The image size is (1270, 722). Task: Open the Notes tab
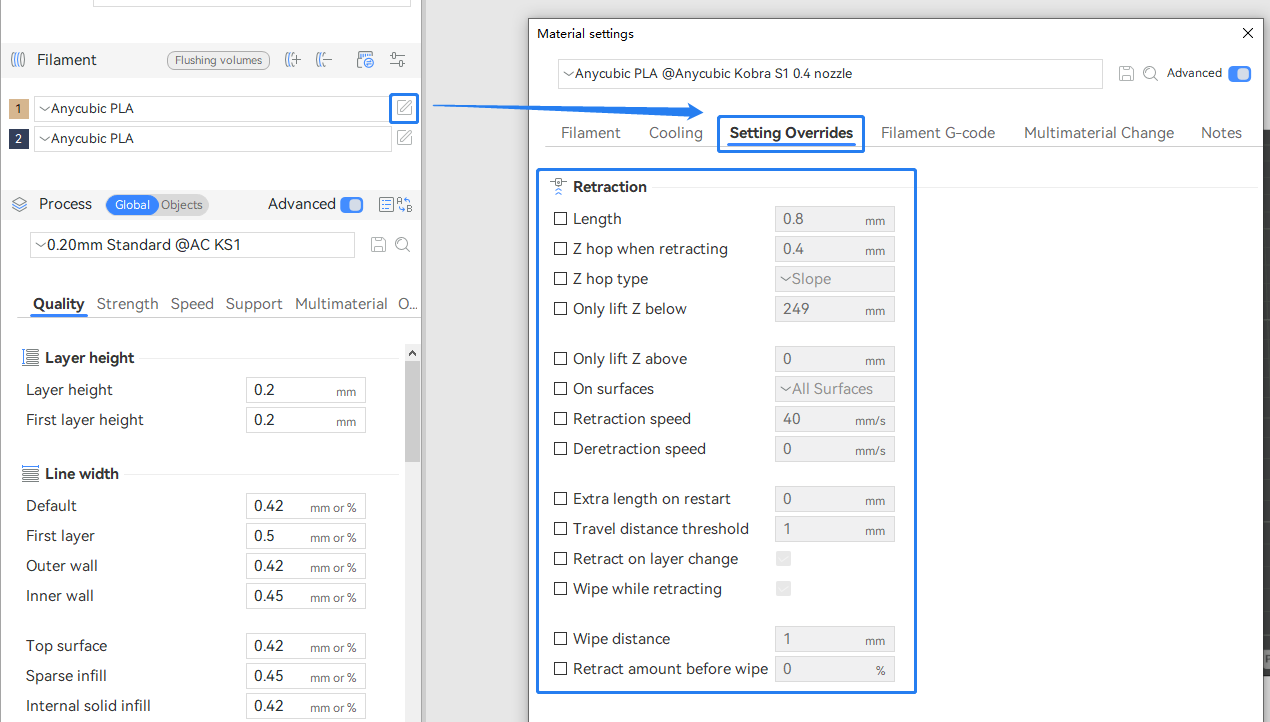tap(1221, 133)
